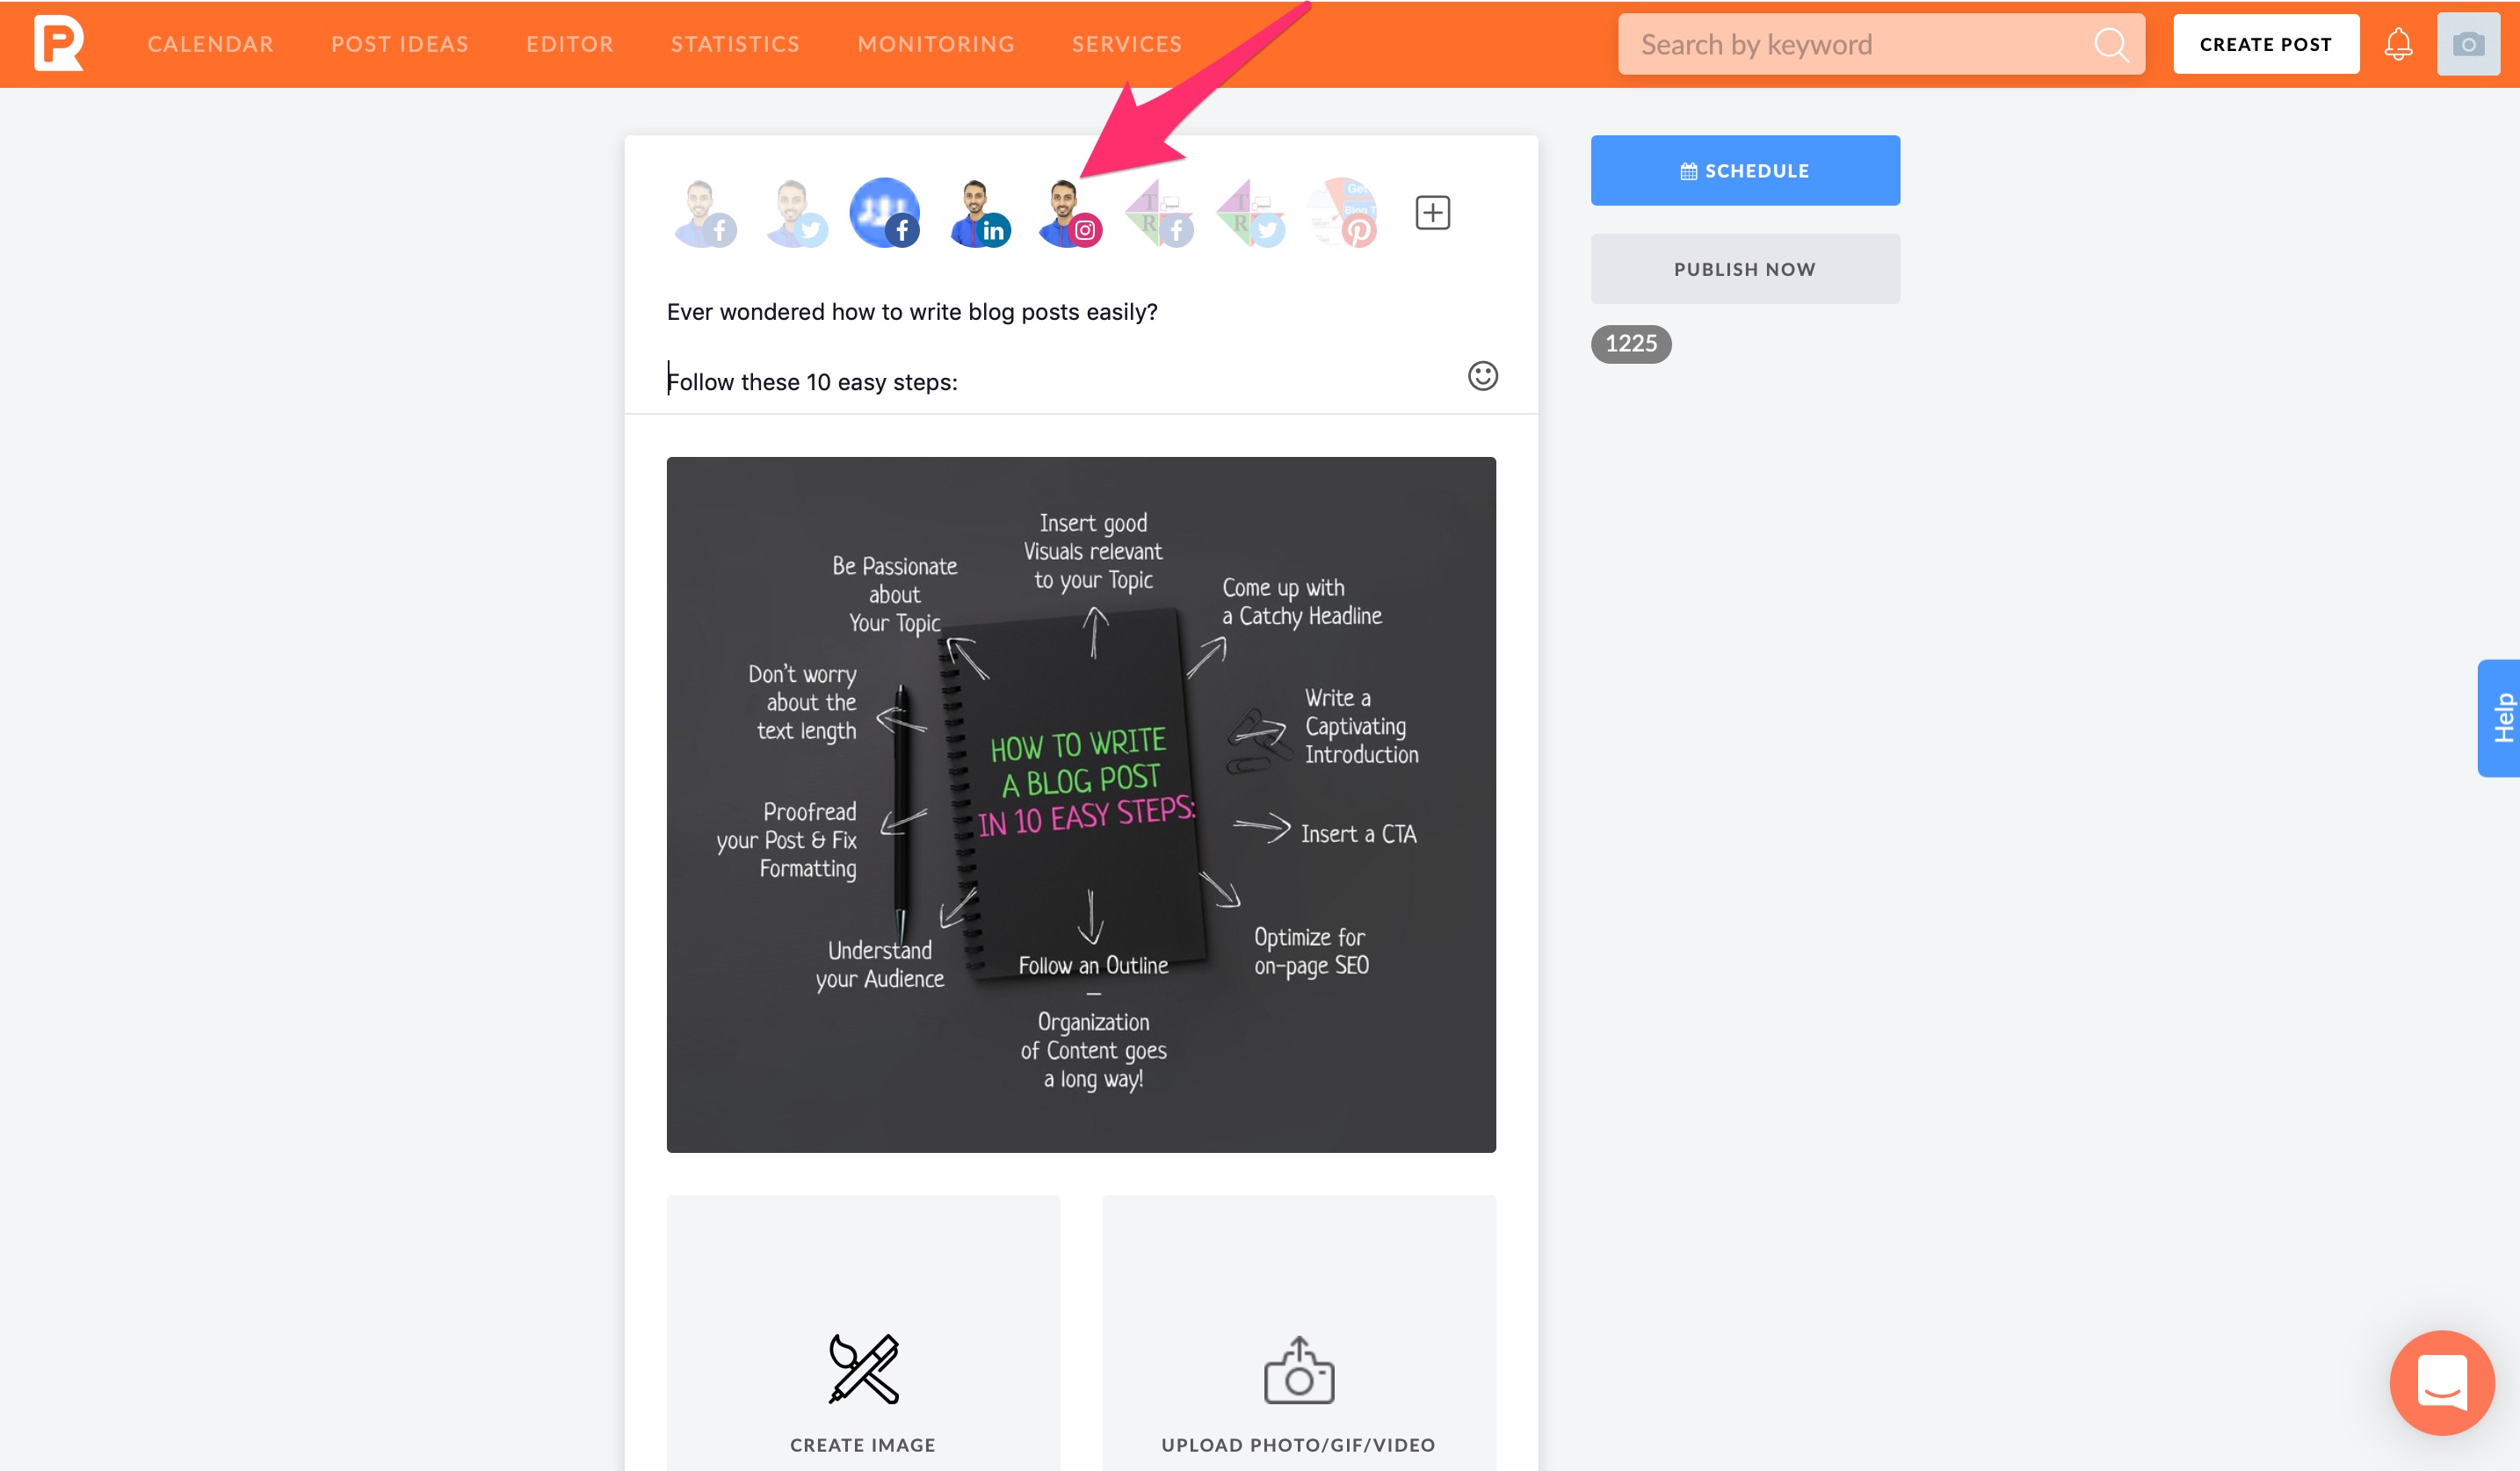Click the camera/profile avatar icon top right

[2469, 42]
